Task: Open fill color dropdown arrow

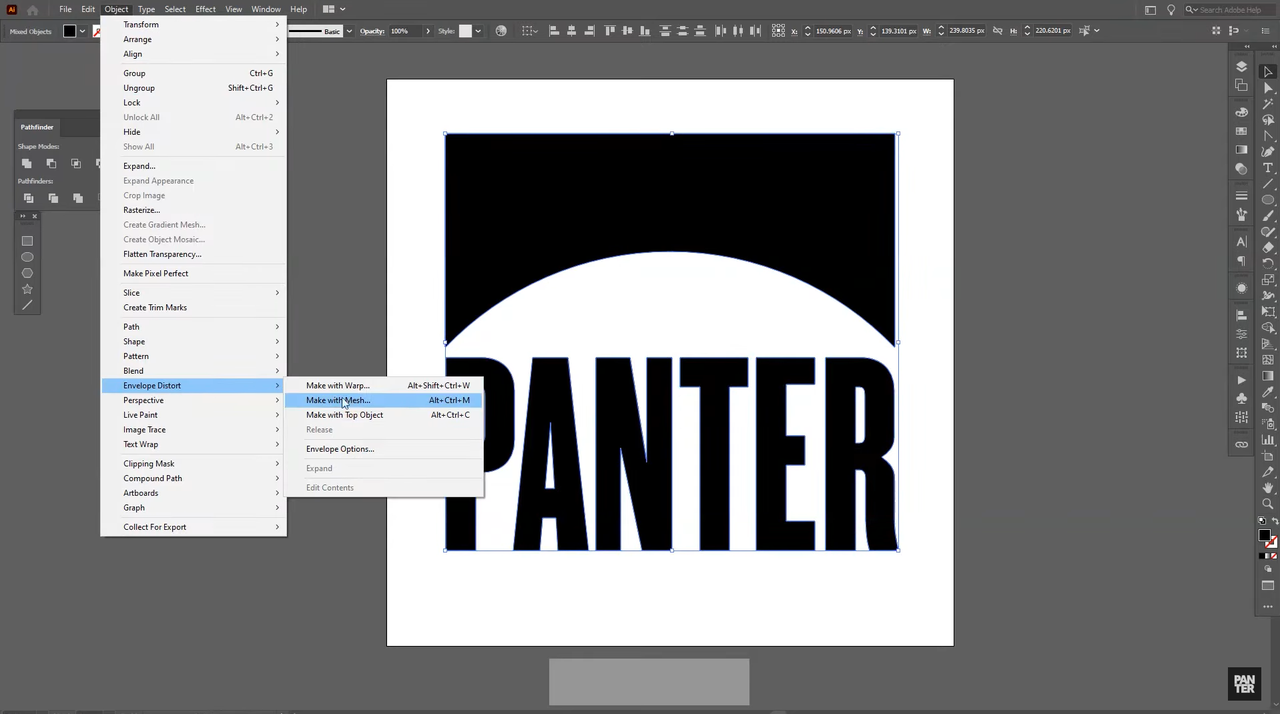Action: 83,31
